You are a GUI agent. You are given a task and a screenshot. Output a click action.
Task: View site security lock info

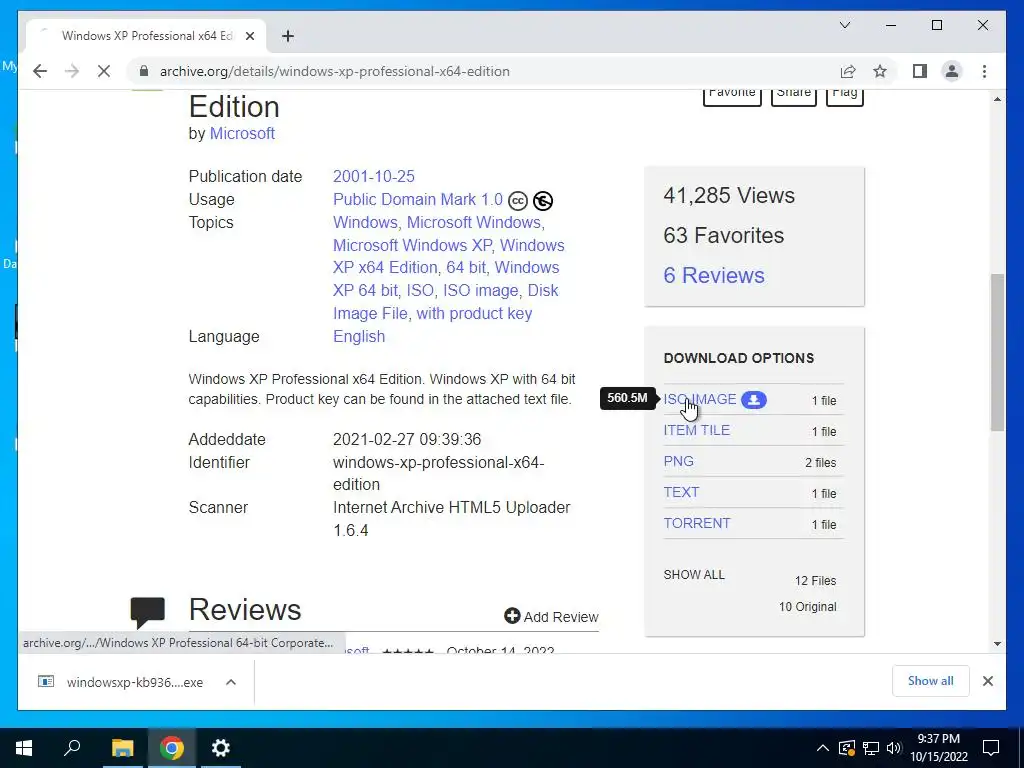(144, 71)
